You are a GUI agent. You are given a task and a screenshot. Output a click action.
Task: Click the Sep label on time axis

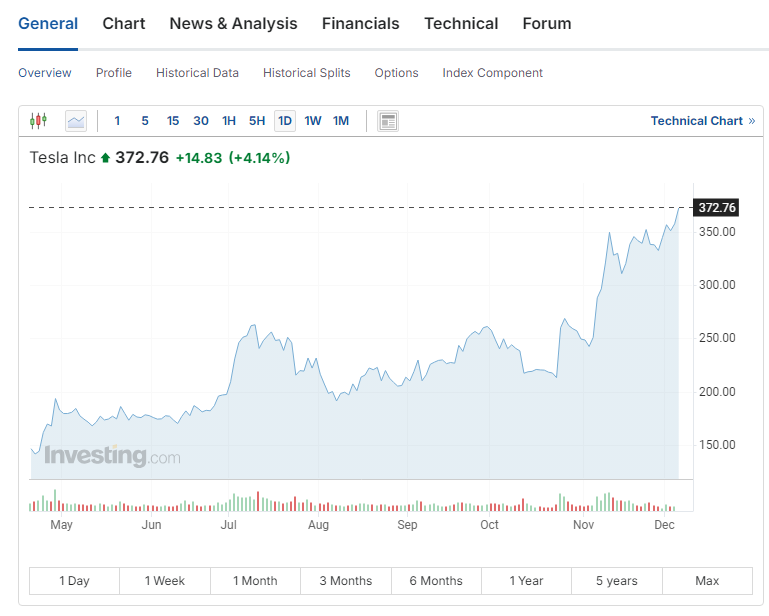pyautogui.click(x=407, y=525)
